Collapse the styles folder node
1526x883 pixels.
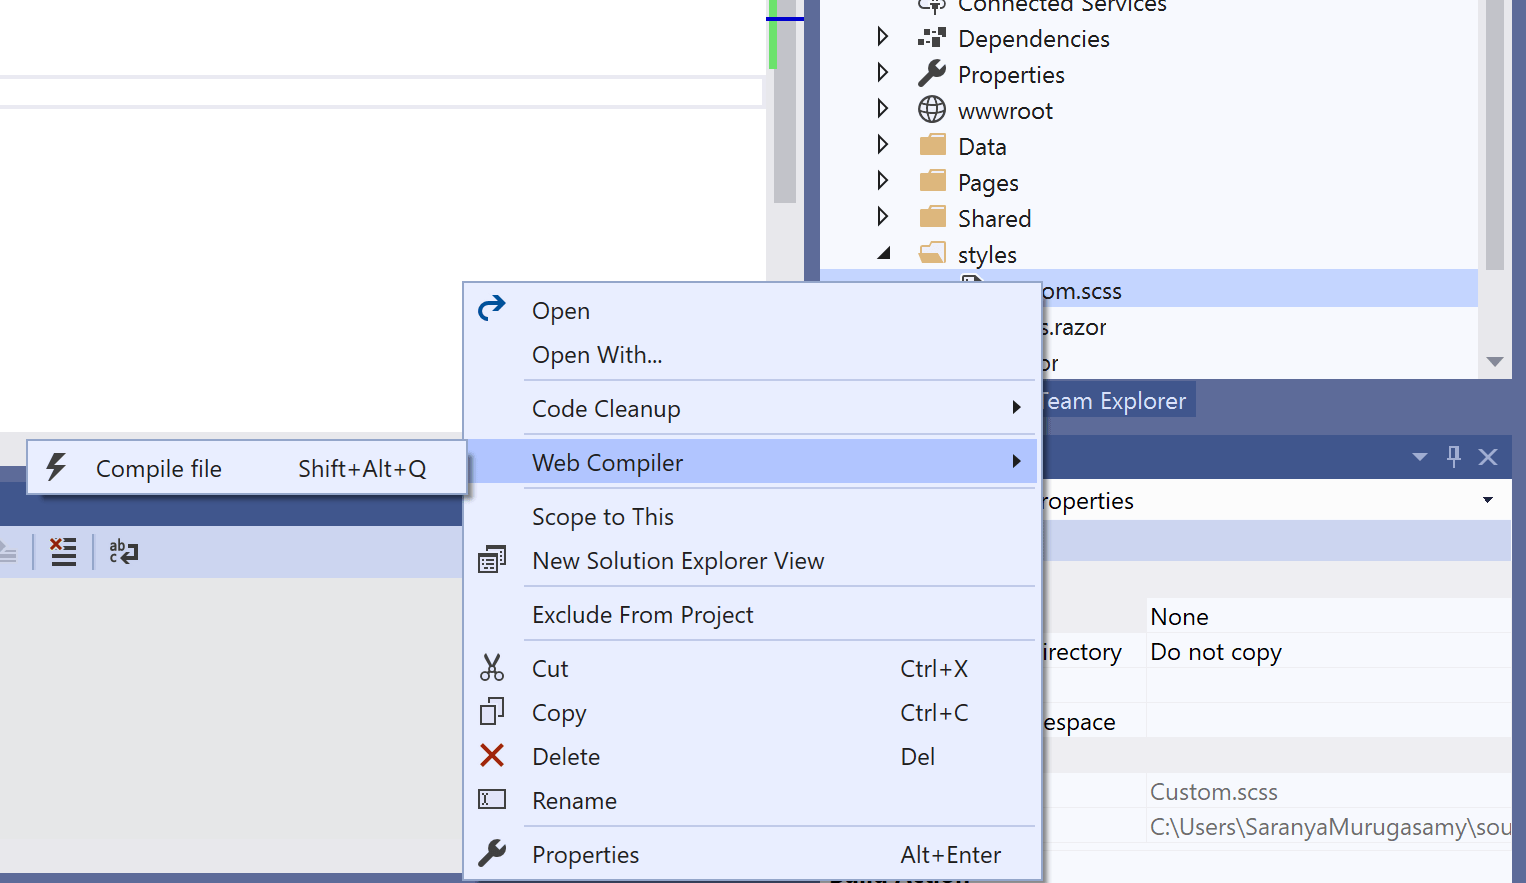point(884,253)
